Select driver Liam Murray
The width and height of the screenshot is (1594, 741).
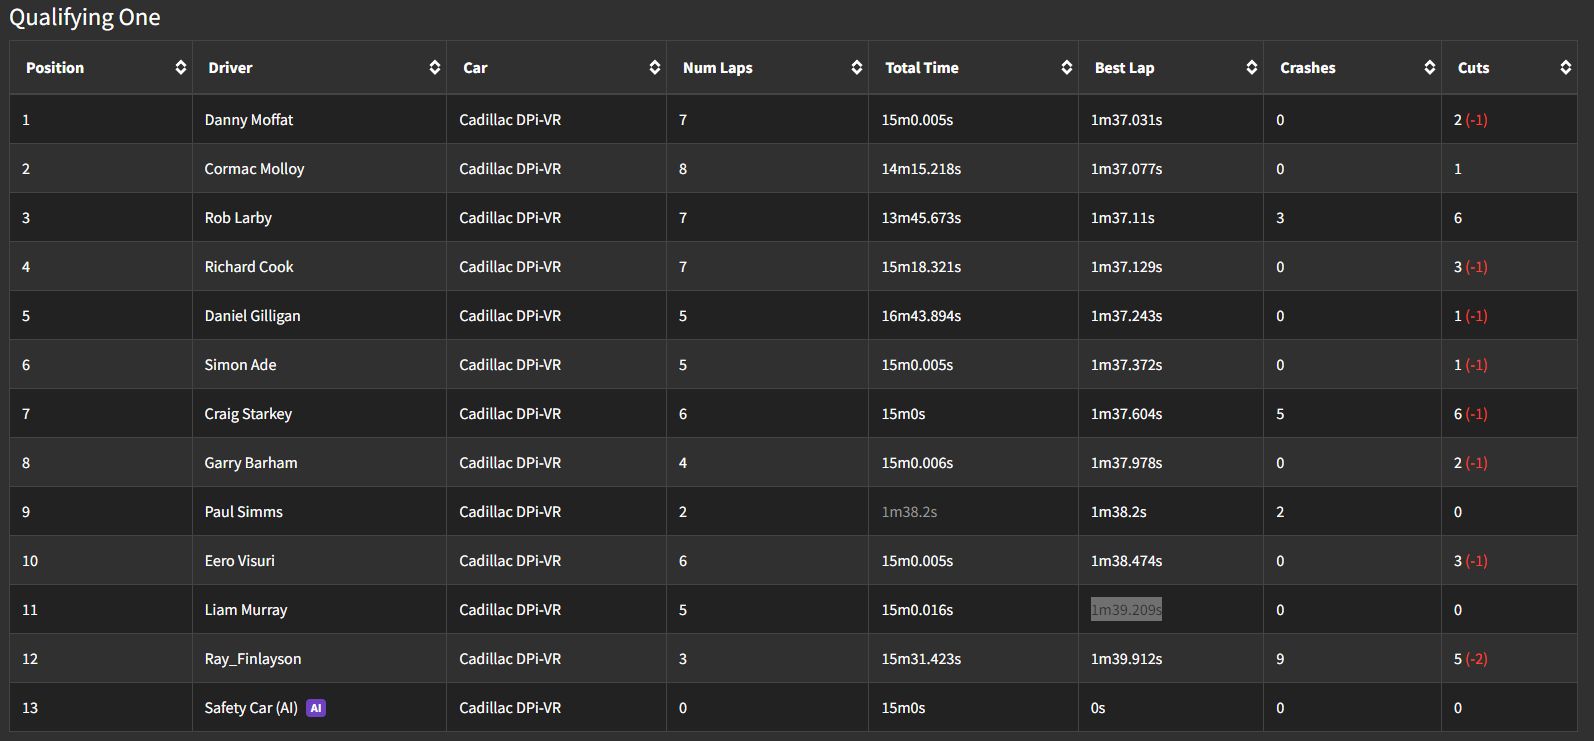pyautogui.click(x=246, y=610)
